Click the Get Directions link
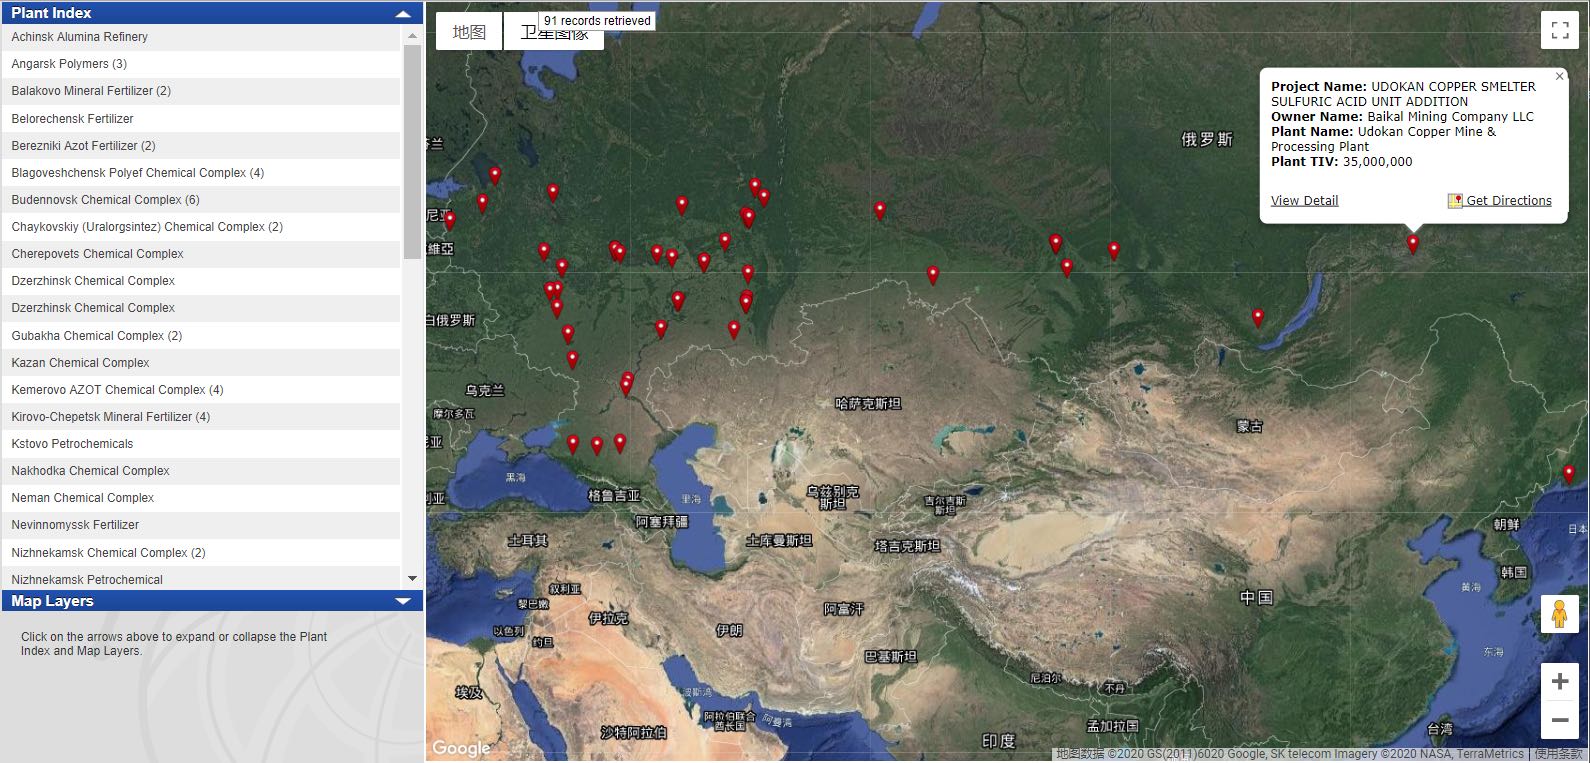The width and height of the screenshot is (1590, 763). (1508, 201)
